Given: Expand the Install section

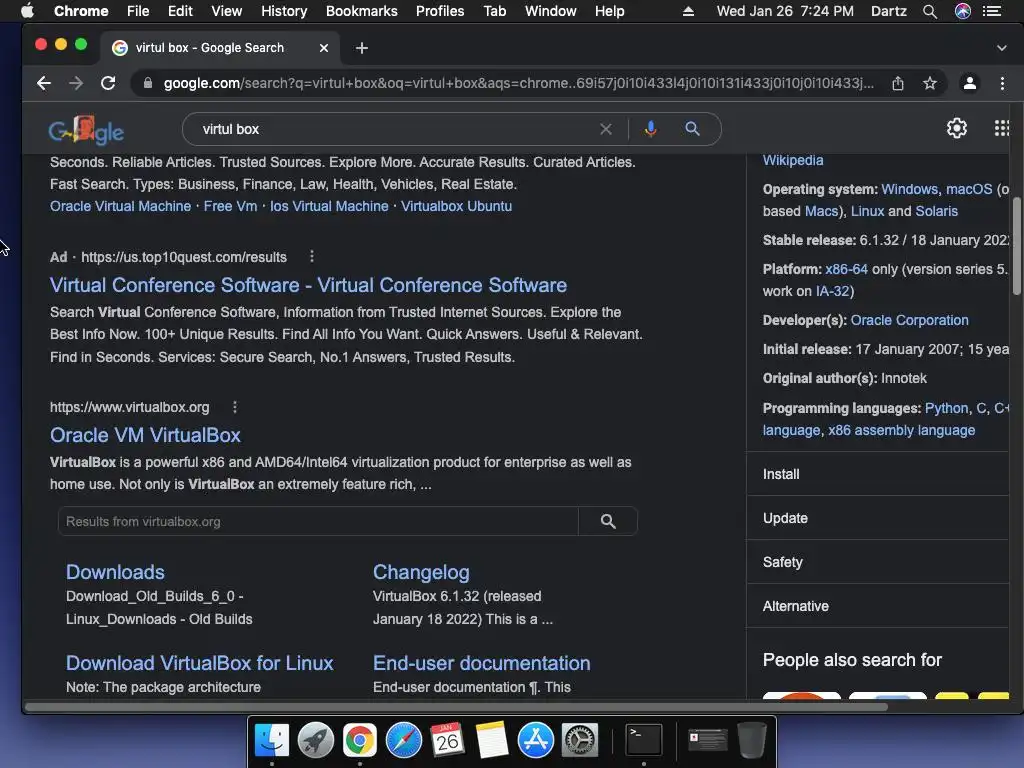Looking at the screenshot, I should (878, 474).
